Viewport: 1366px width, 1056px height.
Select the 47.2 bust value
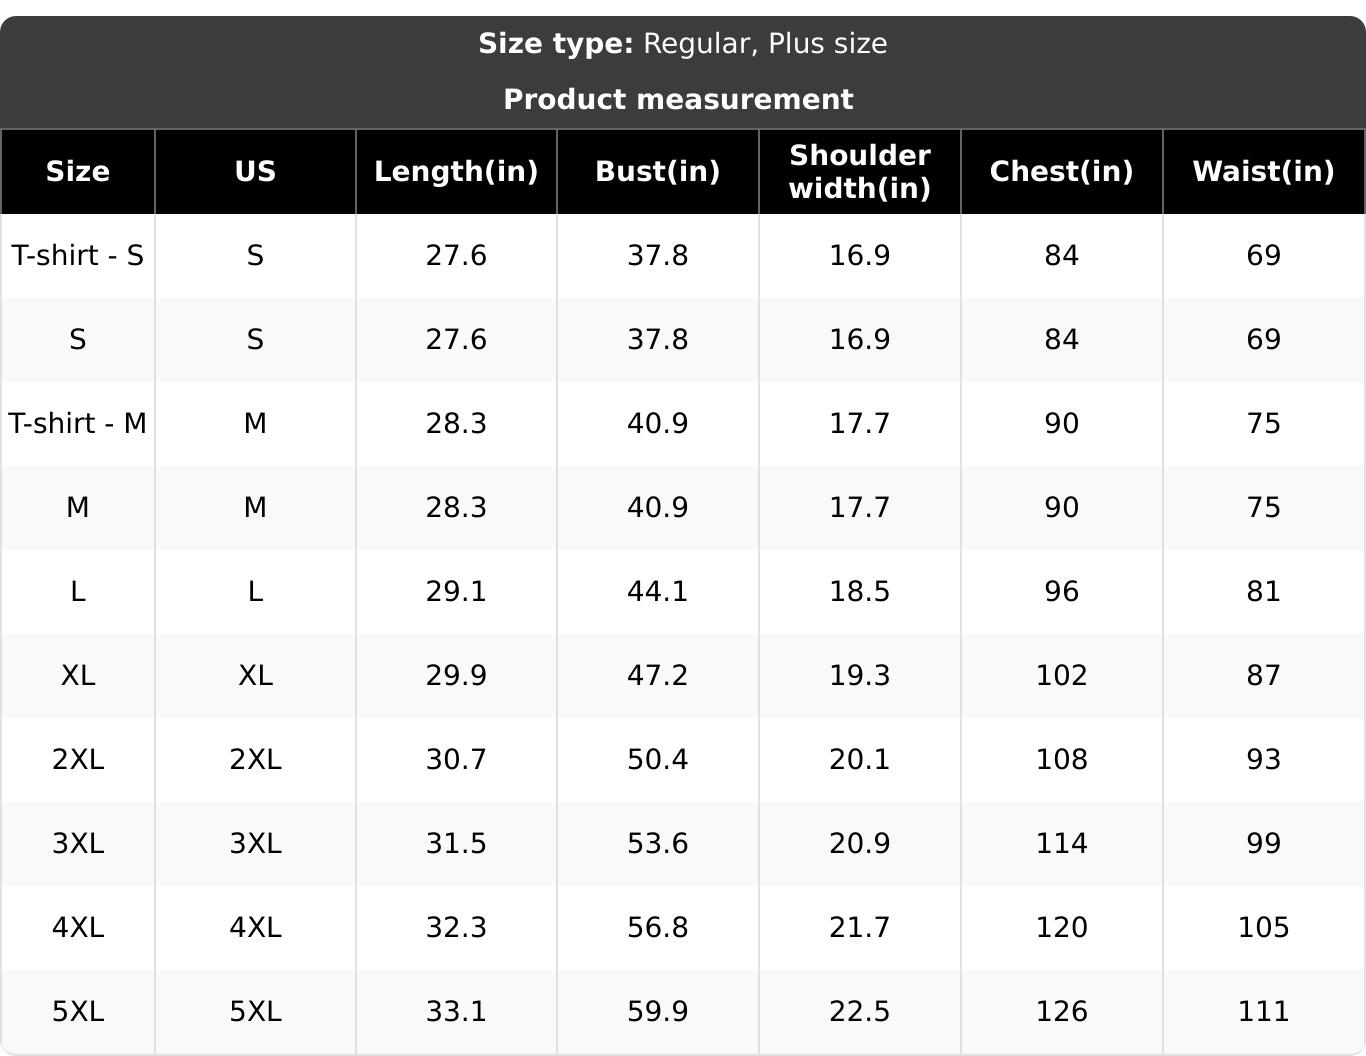click(x=657, y=675)
